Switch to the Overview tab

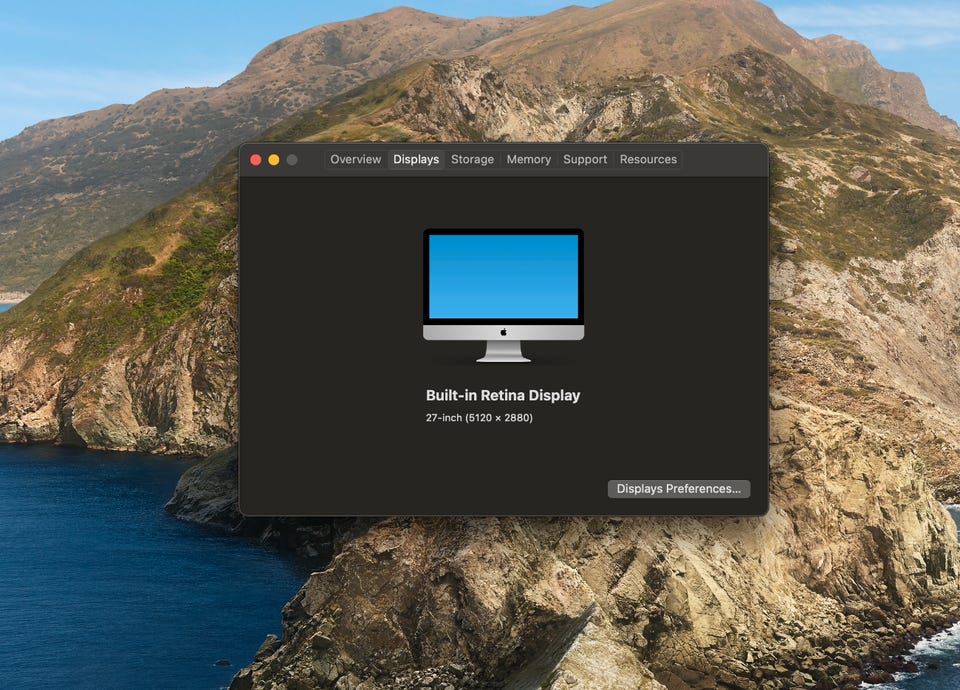click(x=355, y=159)
